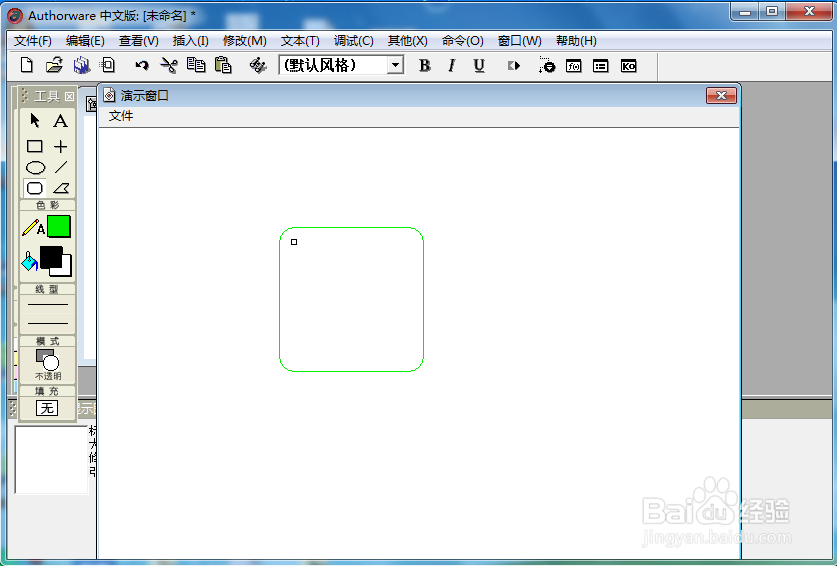Open the Functions window icon
837x566 pixels.
pos(574,66)
